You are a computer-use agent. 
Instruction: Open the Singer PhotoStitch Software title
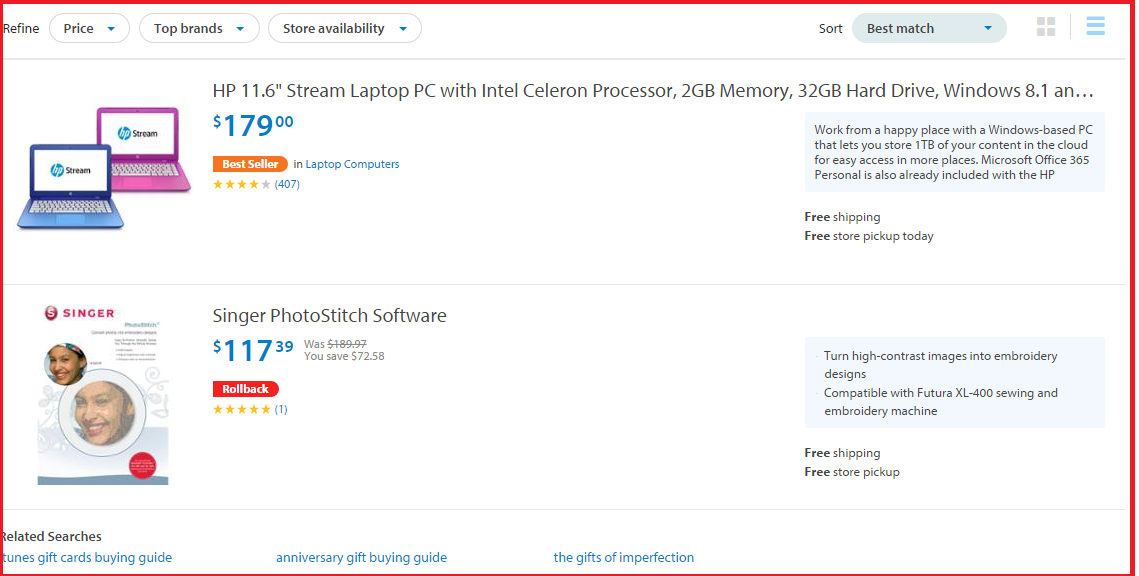[330, 316]
